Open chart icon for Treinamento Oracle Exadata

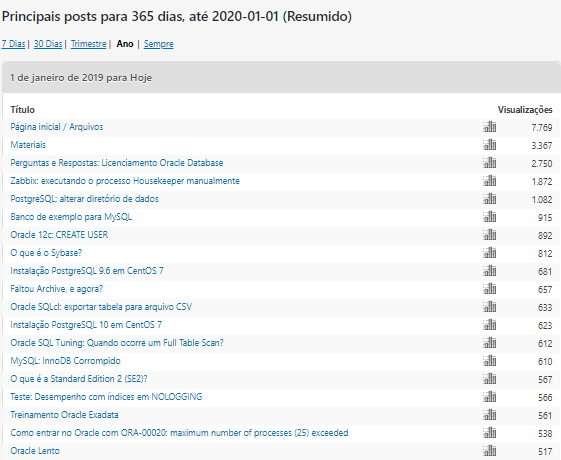coord(489,415)
